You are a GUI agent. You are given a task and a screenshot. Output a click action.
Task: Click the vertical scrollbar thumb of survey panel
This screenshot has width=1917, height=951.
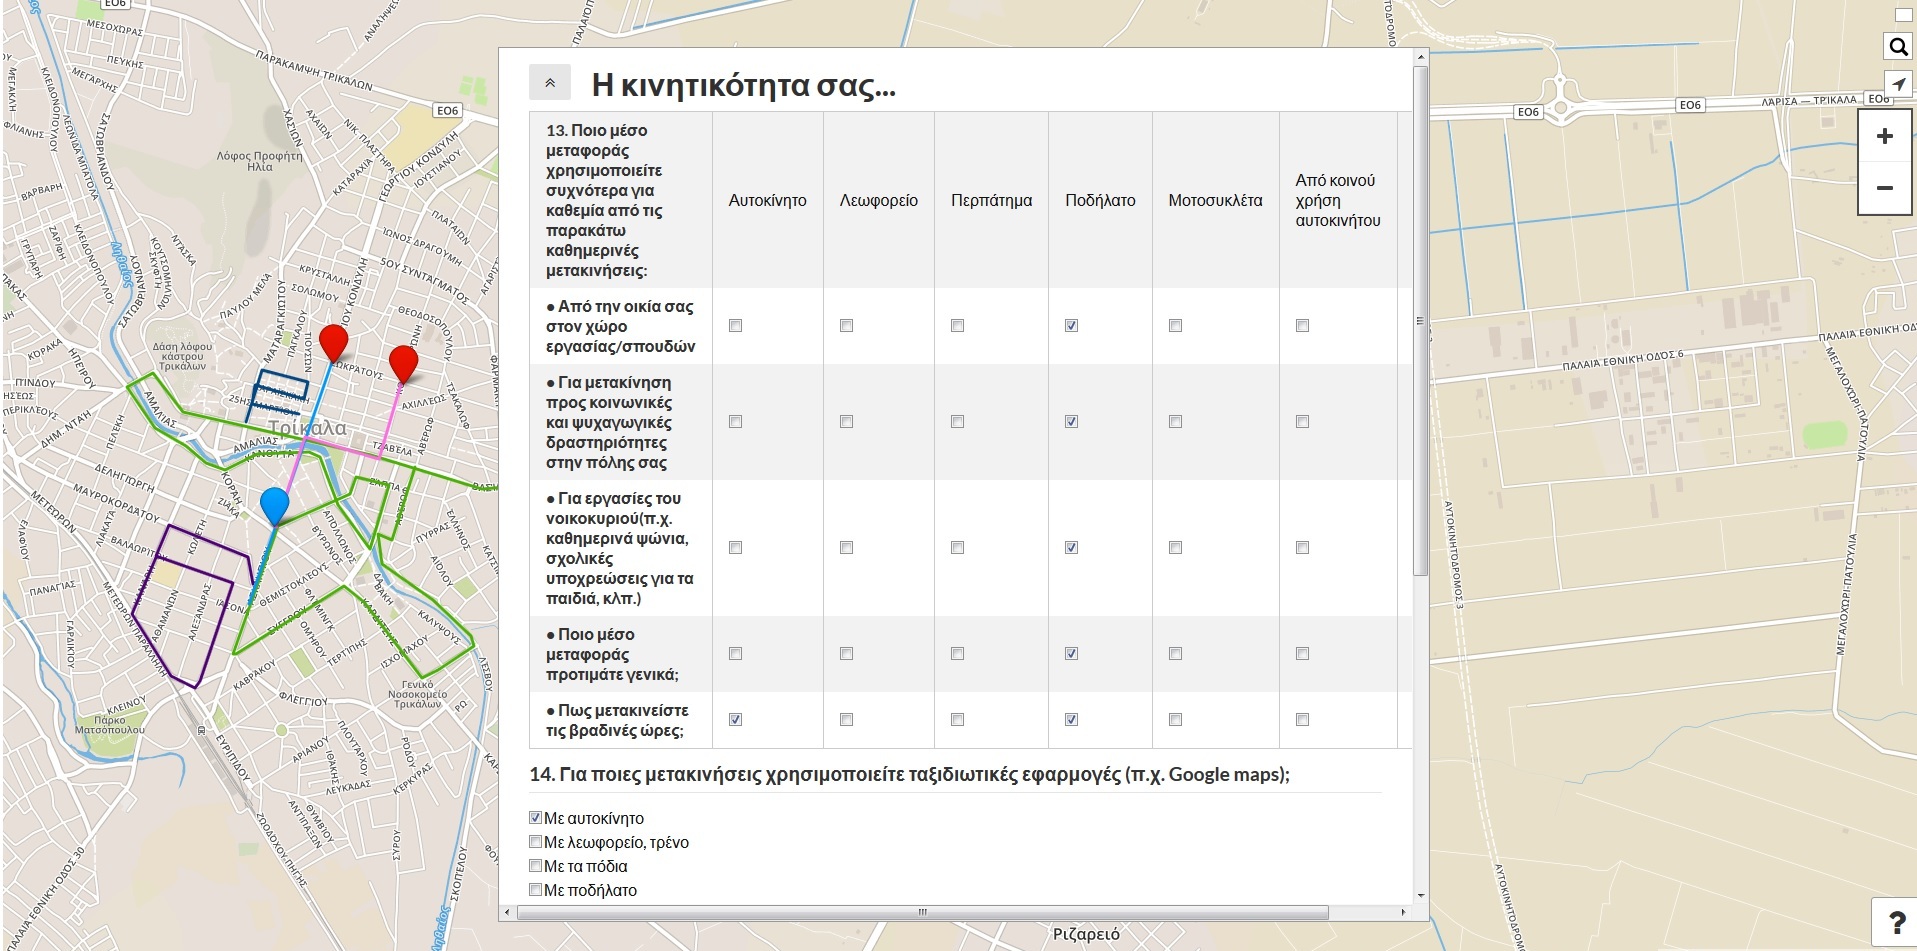click(x=1420, y=321)
